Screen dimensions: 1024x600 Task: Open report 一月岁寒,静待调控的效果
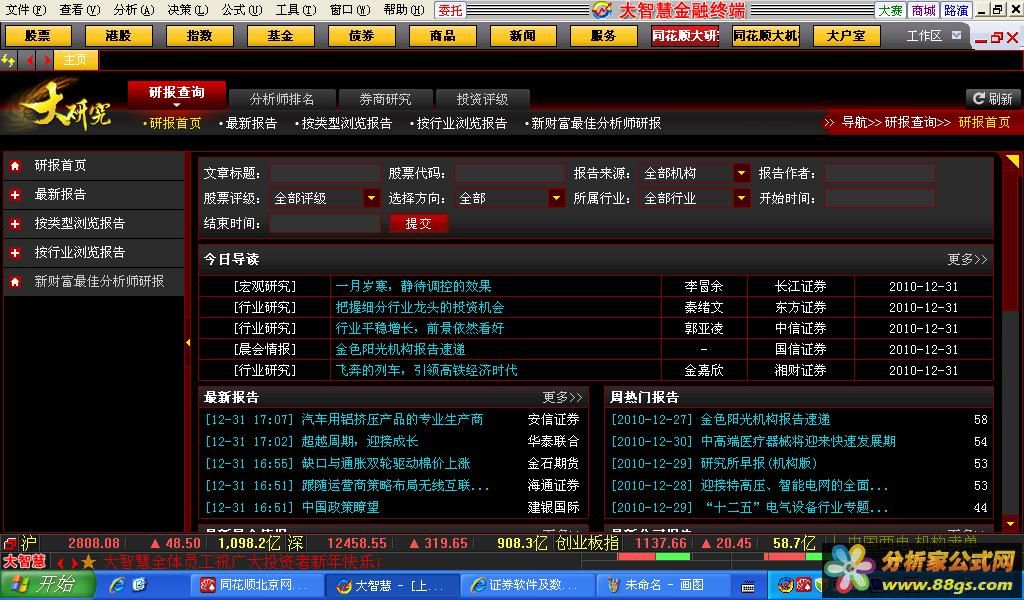(413, 286)
